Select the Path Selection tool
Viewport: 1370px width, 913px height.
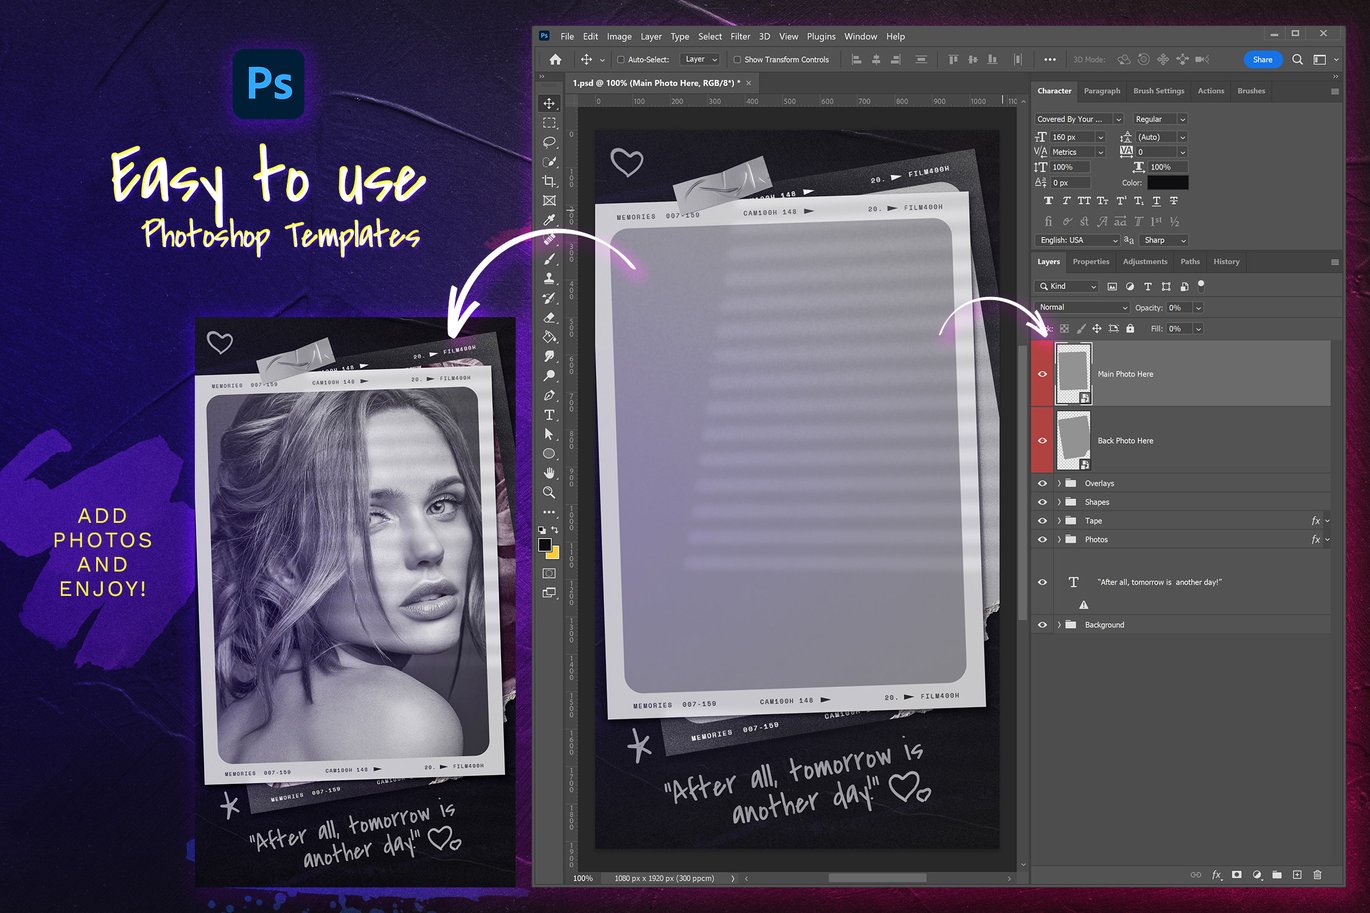click(549, 435)
